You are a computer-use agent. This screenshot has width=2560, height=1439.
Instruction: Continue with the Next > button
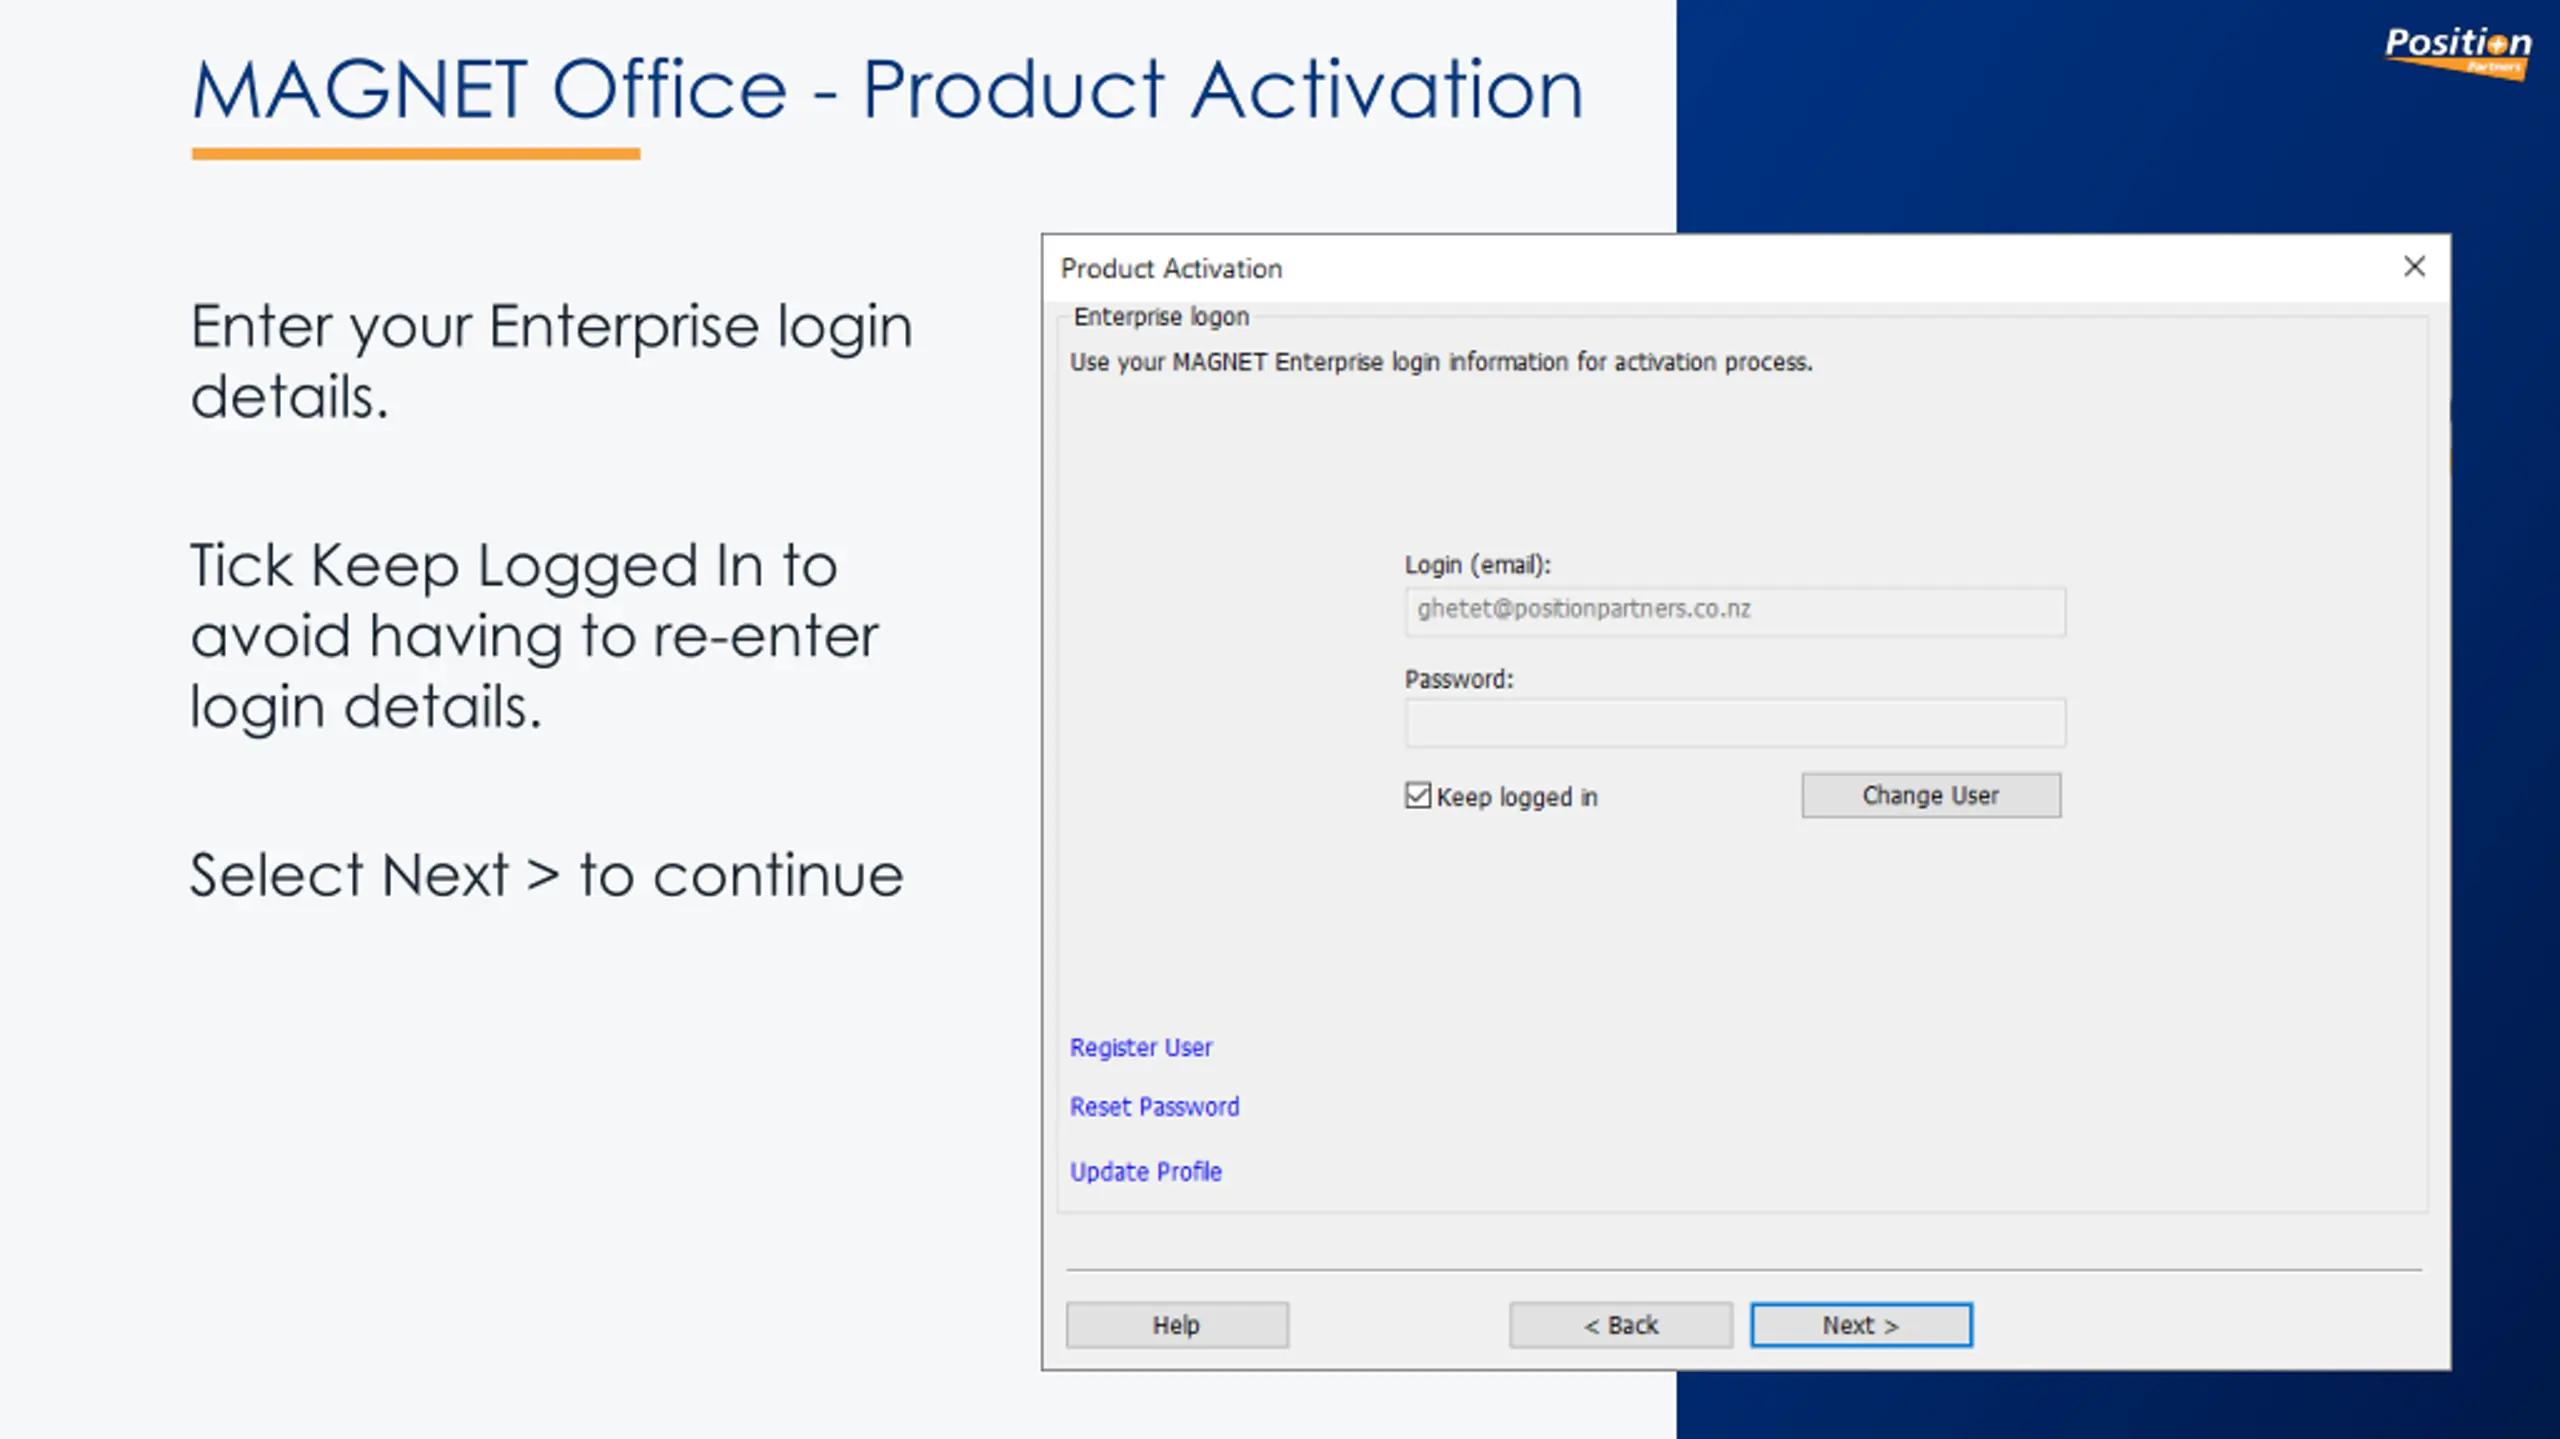pyautogui.click(x=1861, y=1325)
